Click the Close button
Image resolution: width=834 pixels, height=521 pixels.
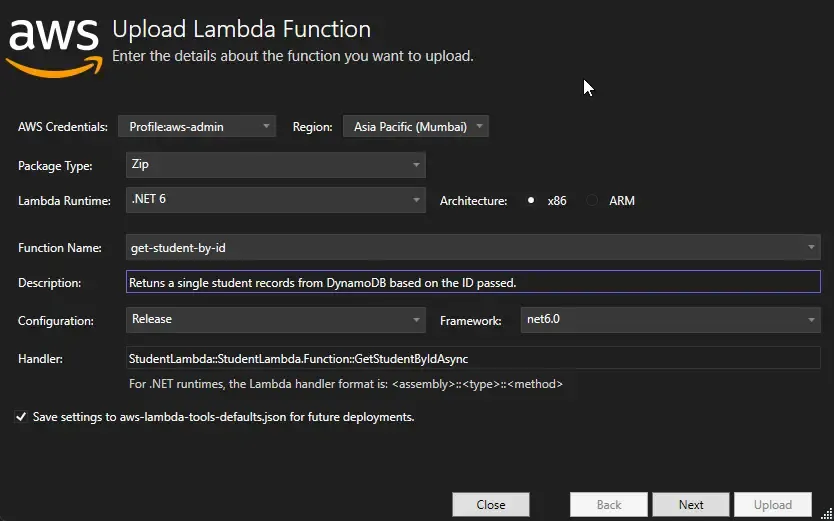pyautogui.click(x=491, y=505)
